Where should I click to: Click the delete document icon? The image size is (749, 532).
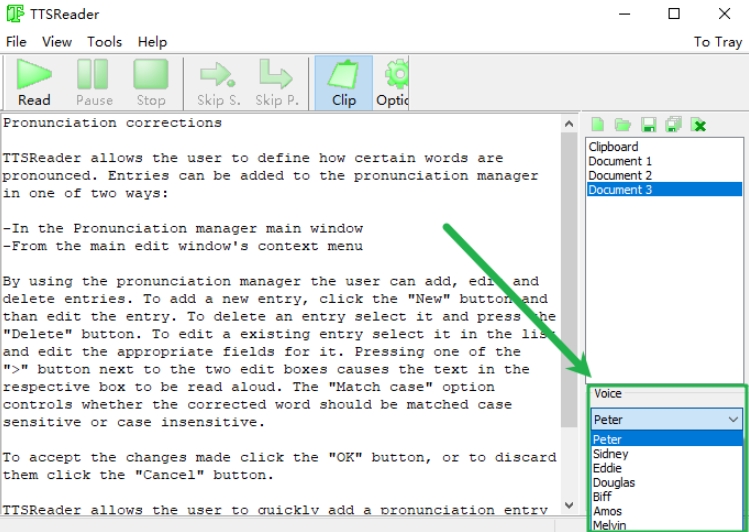click(699, 125)
